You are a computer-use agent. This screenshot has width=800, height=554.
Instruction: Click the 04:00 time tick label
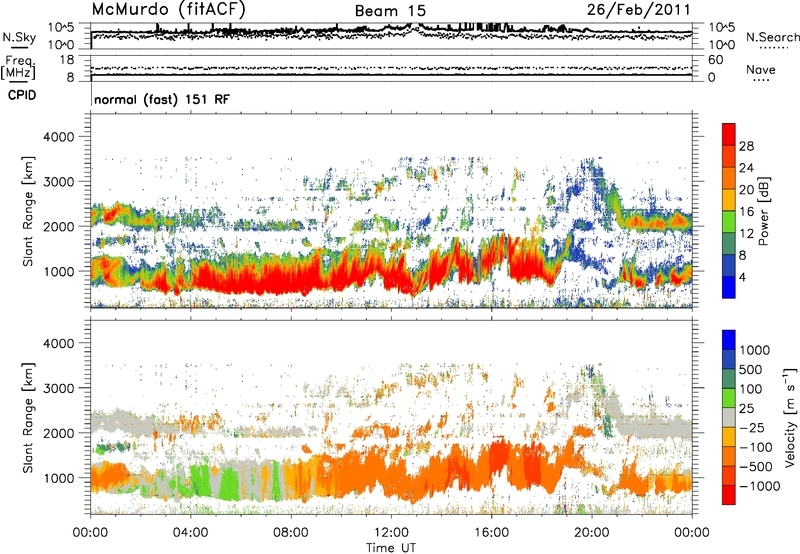pyautogui.click(x=190, y=533)
